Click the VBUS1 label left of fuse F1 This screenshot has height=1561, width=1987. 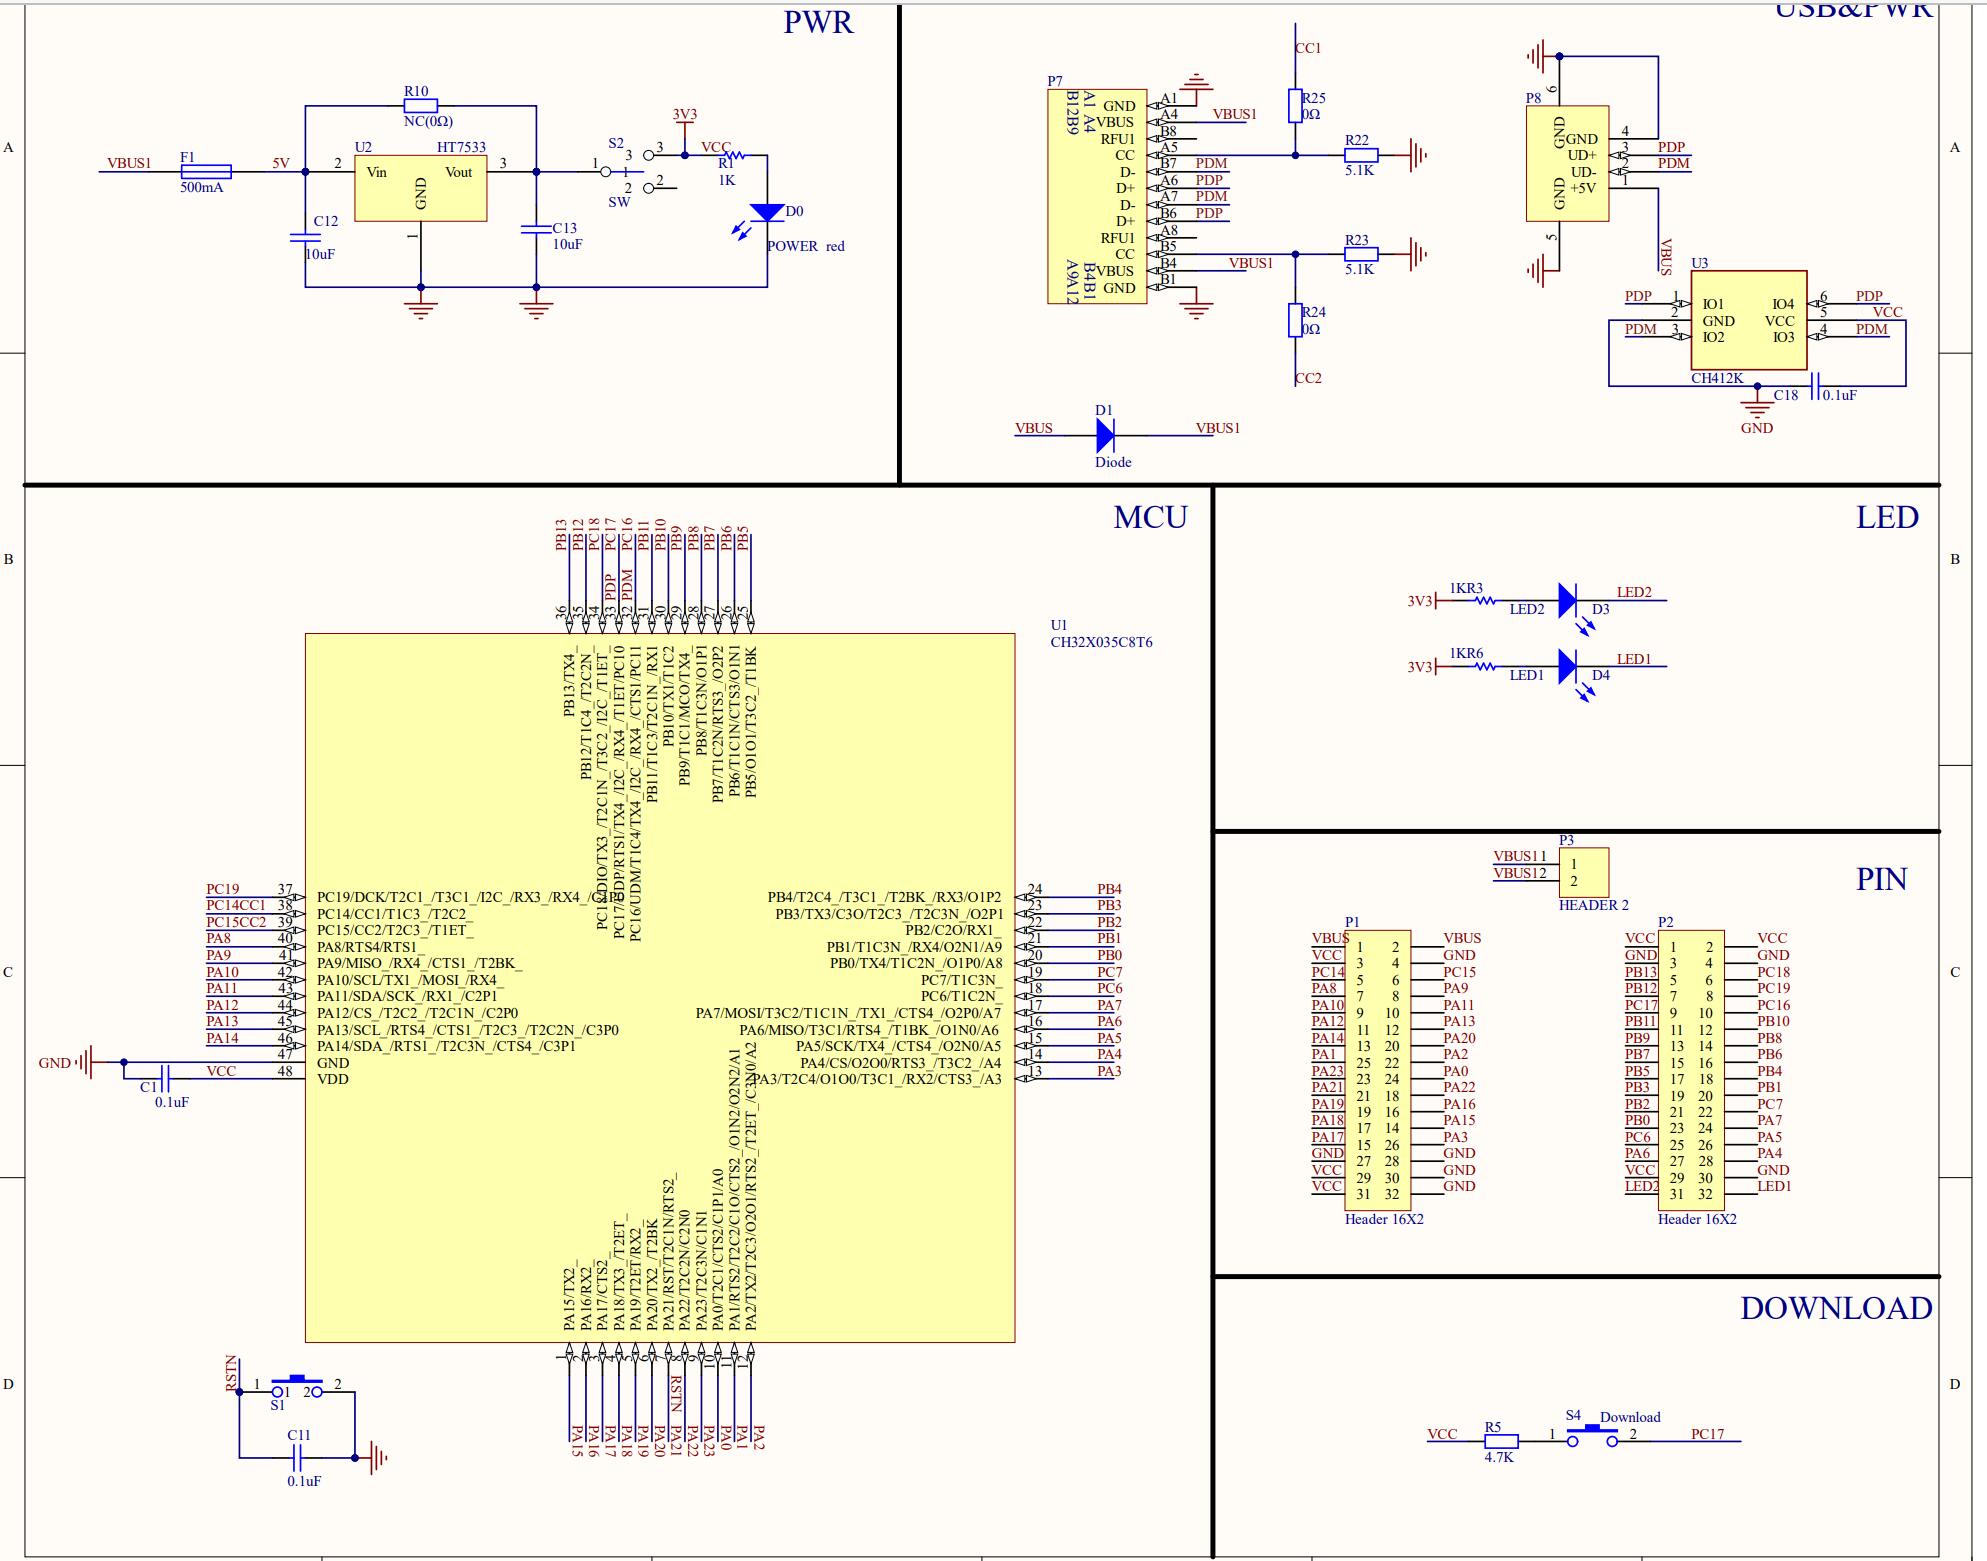[129, 163]
